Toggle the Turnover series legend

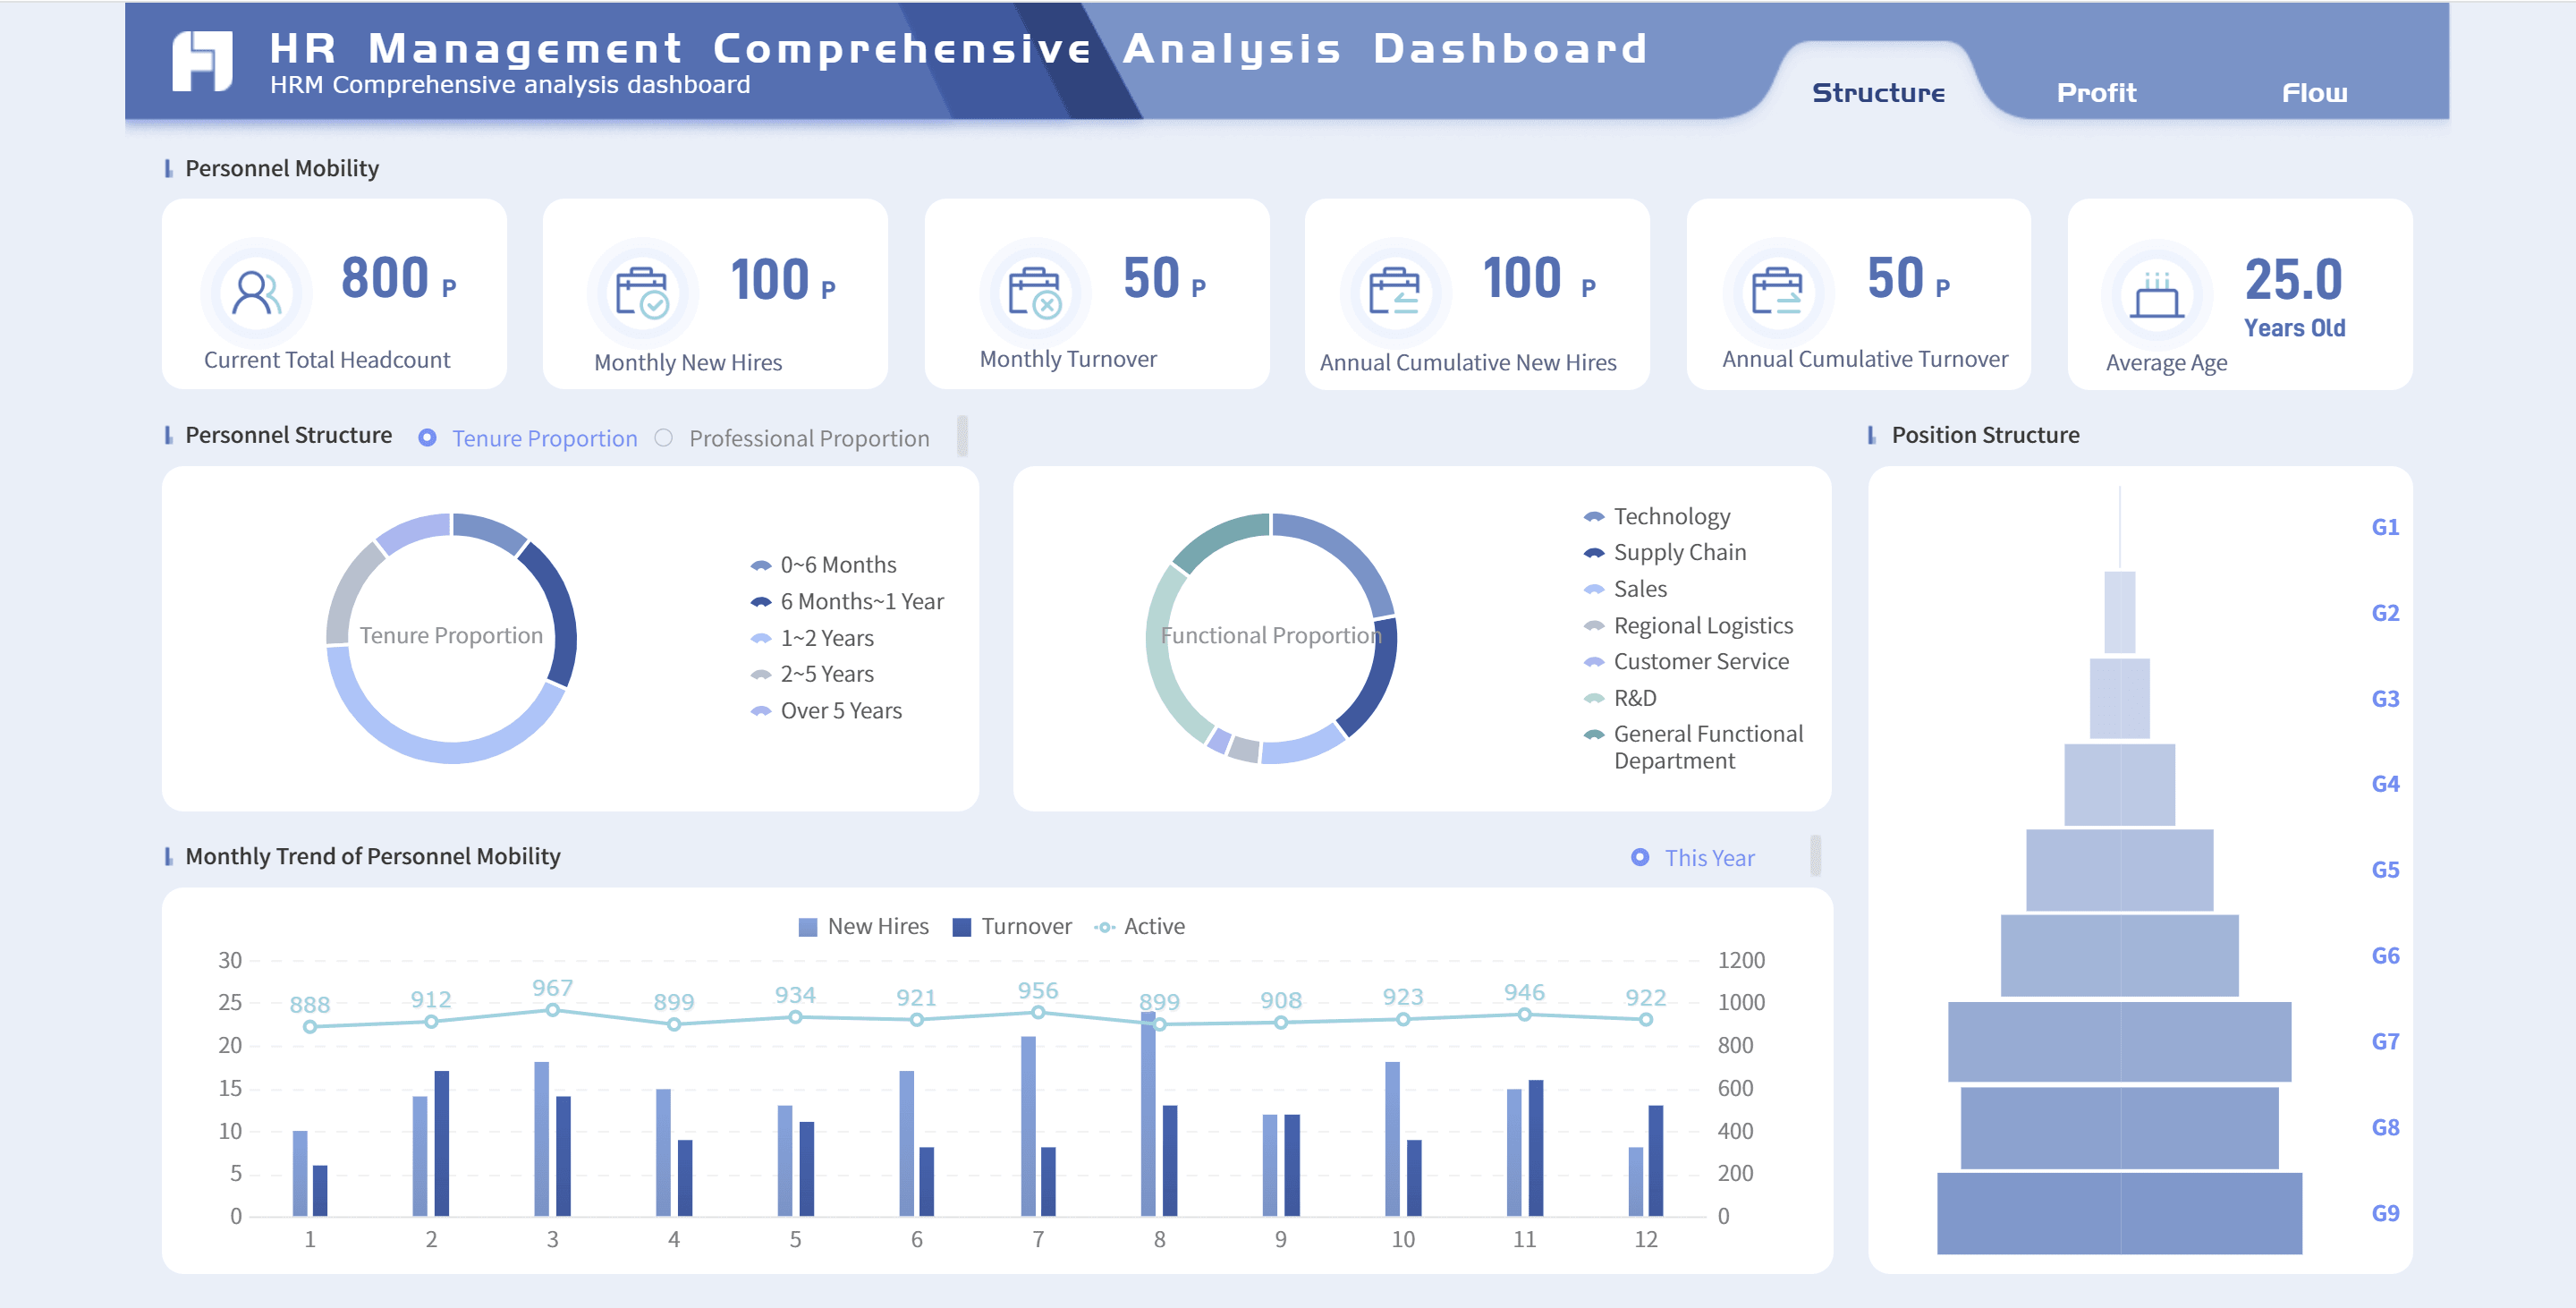(x=1012, y=926)
